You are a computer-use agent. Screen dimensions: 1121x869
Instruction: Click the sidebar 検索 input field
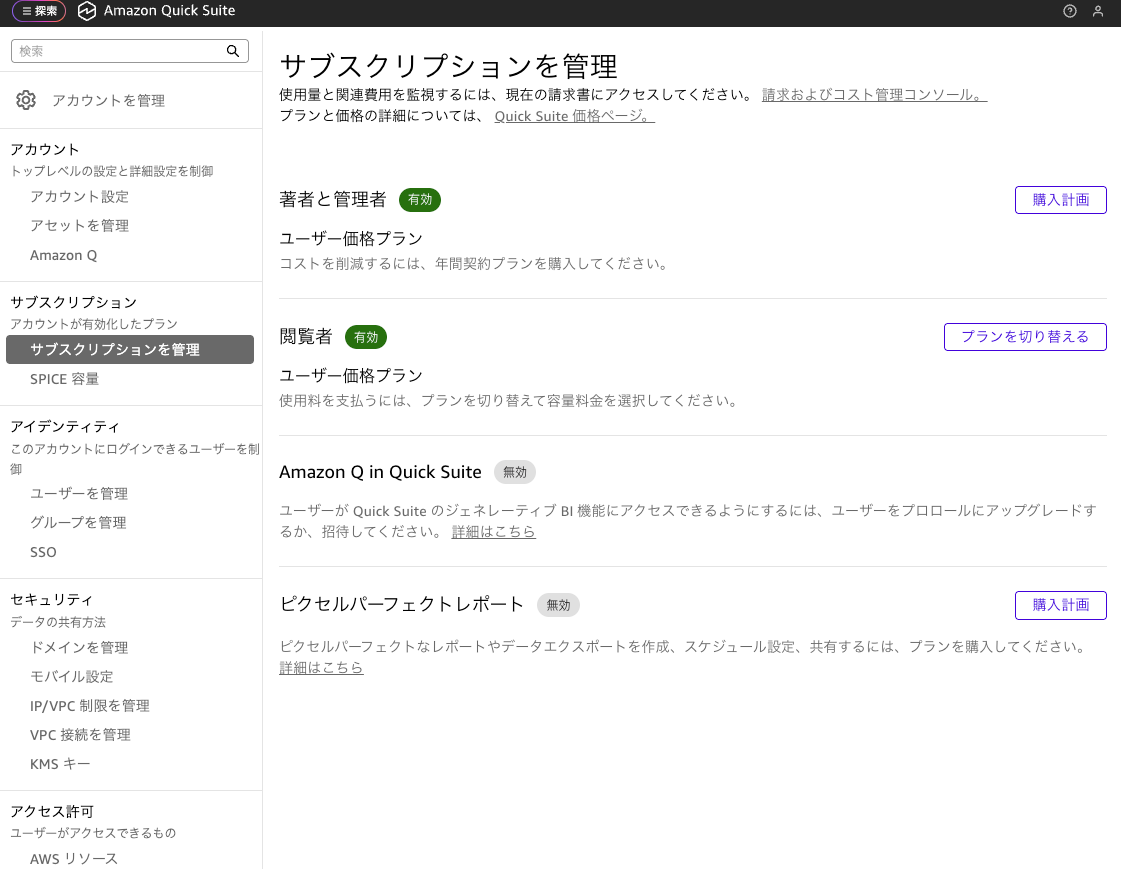tap(120, 51)
